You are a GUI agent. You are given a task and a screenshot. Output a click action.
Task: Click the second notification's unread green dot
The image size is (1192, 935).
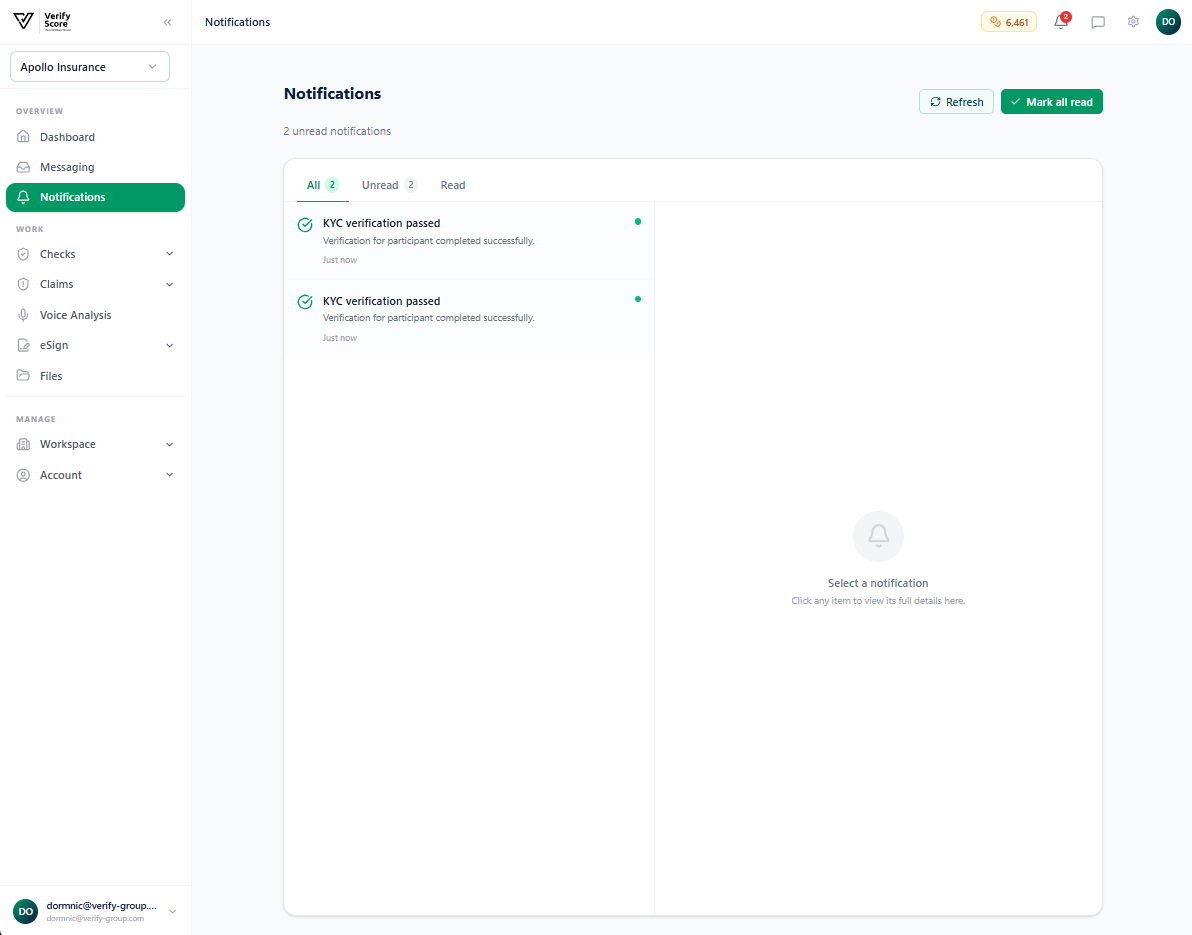638,300
